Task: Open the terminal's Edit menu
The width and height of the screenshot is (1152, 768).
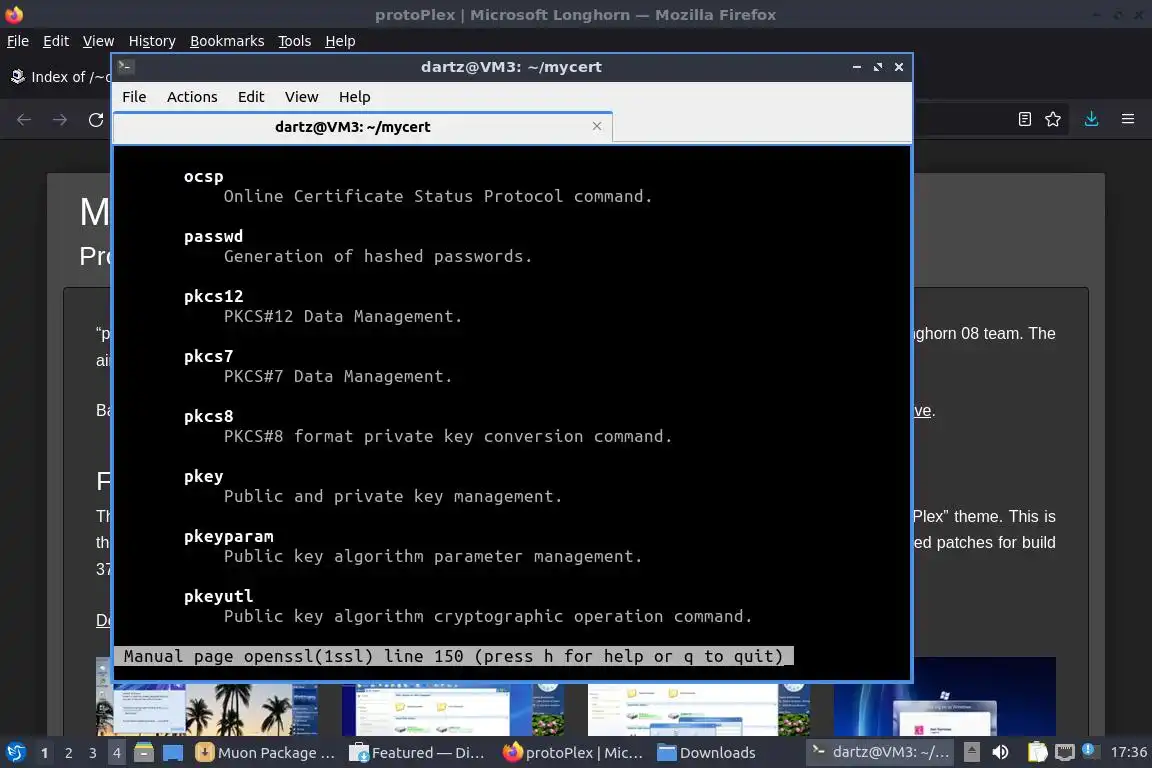Action: pos(251,97)
